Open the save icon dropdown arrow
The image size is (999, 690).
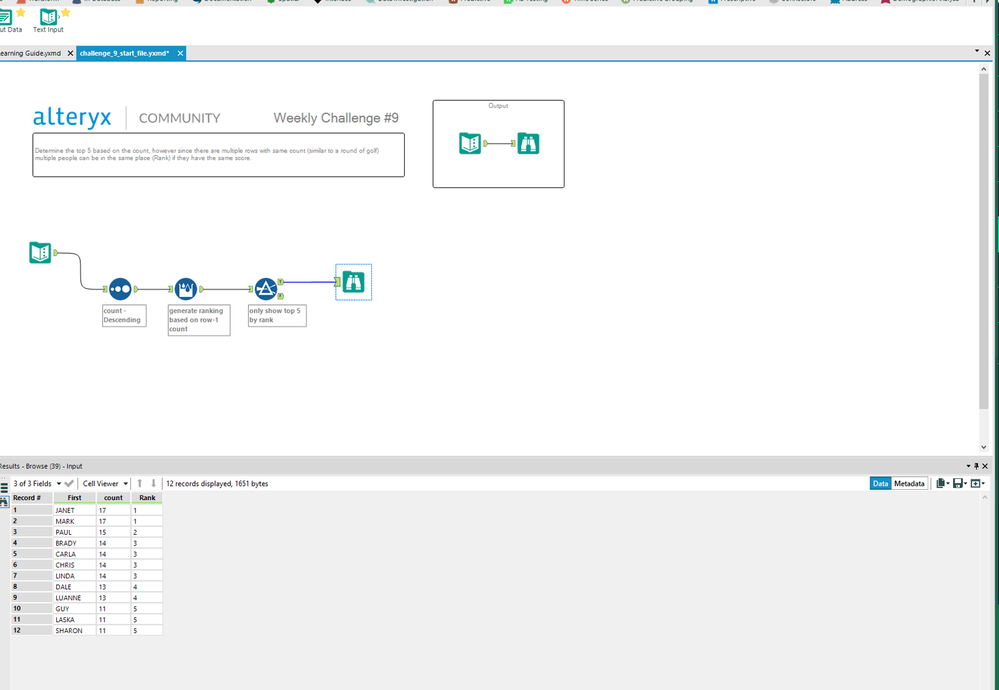point(965,484)
